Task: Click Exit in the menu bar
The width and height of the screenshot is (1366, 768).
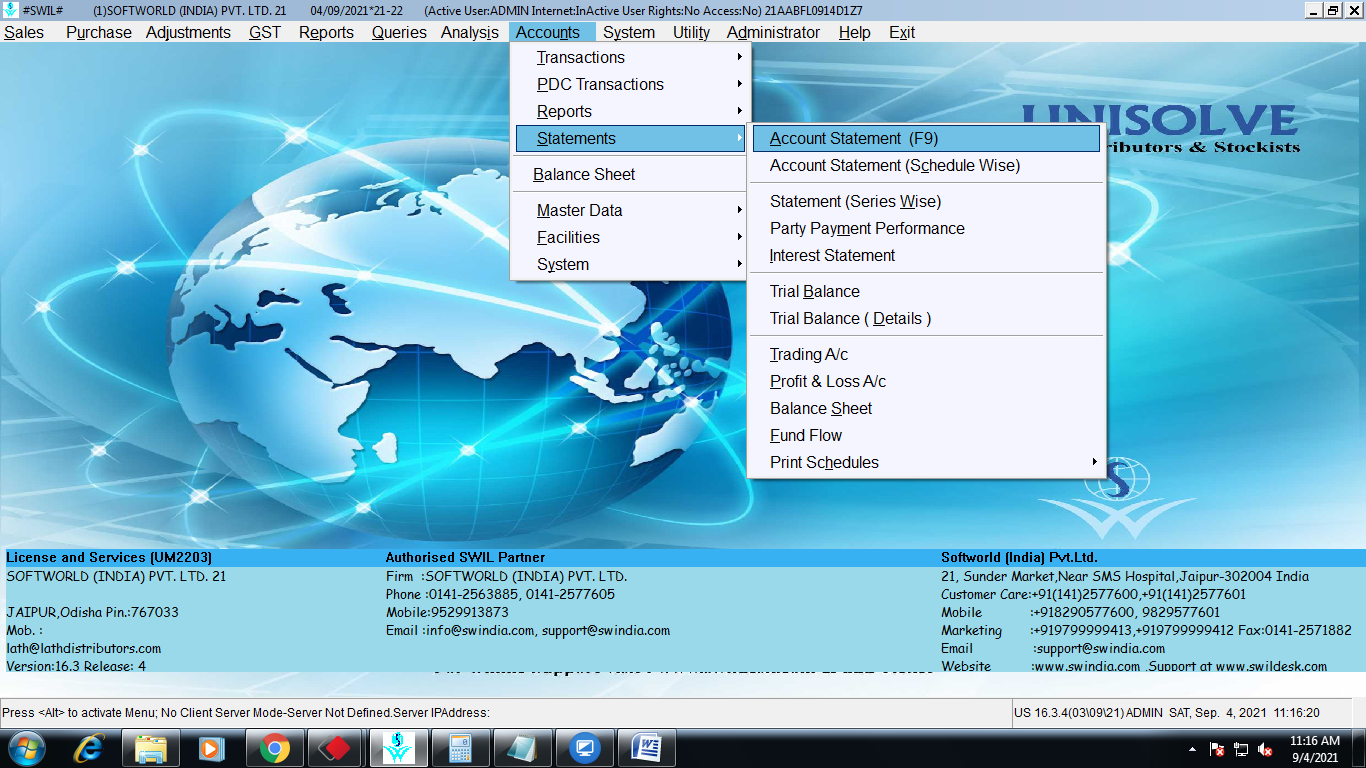Action: click(902, 32)
